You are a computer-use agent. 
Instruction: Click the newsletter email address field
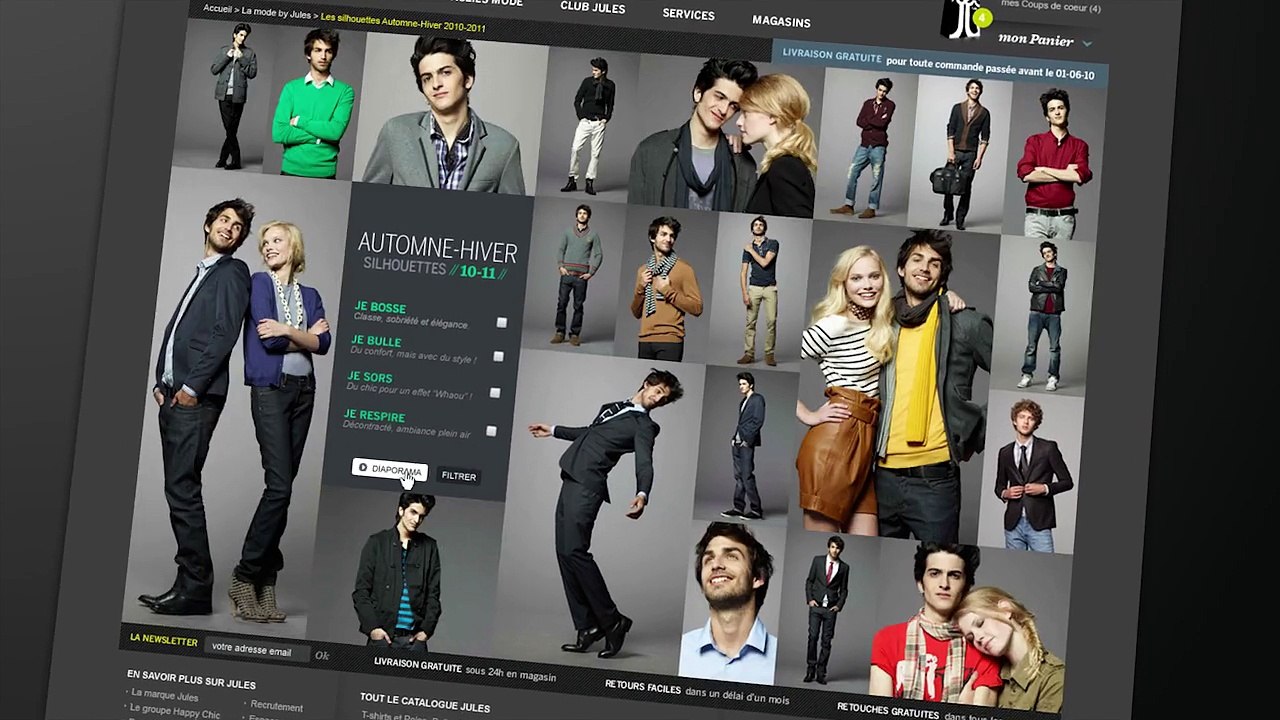click(x=256, y=649)
